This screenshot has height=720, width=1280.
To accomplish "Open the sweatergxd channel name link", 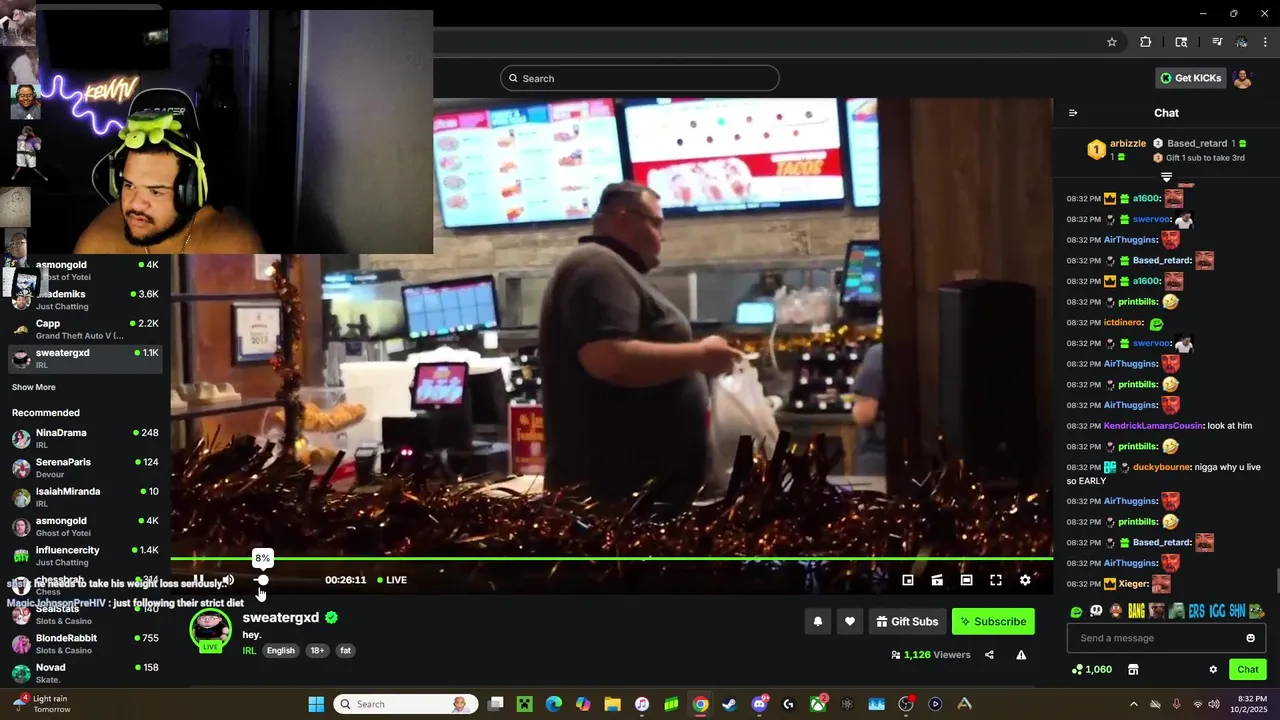I will pyautogui.click(x=280, y=618).
